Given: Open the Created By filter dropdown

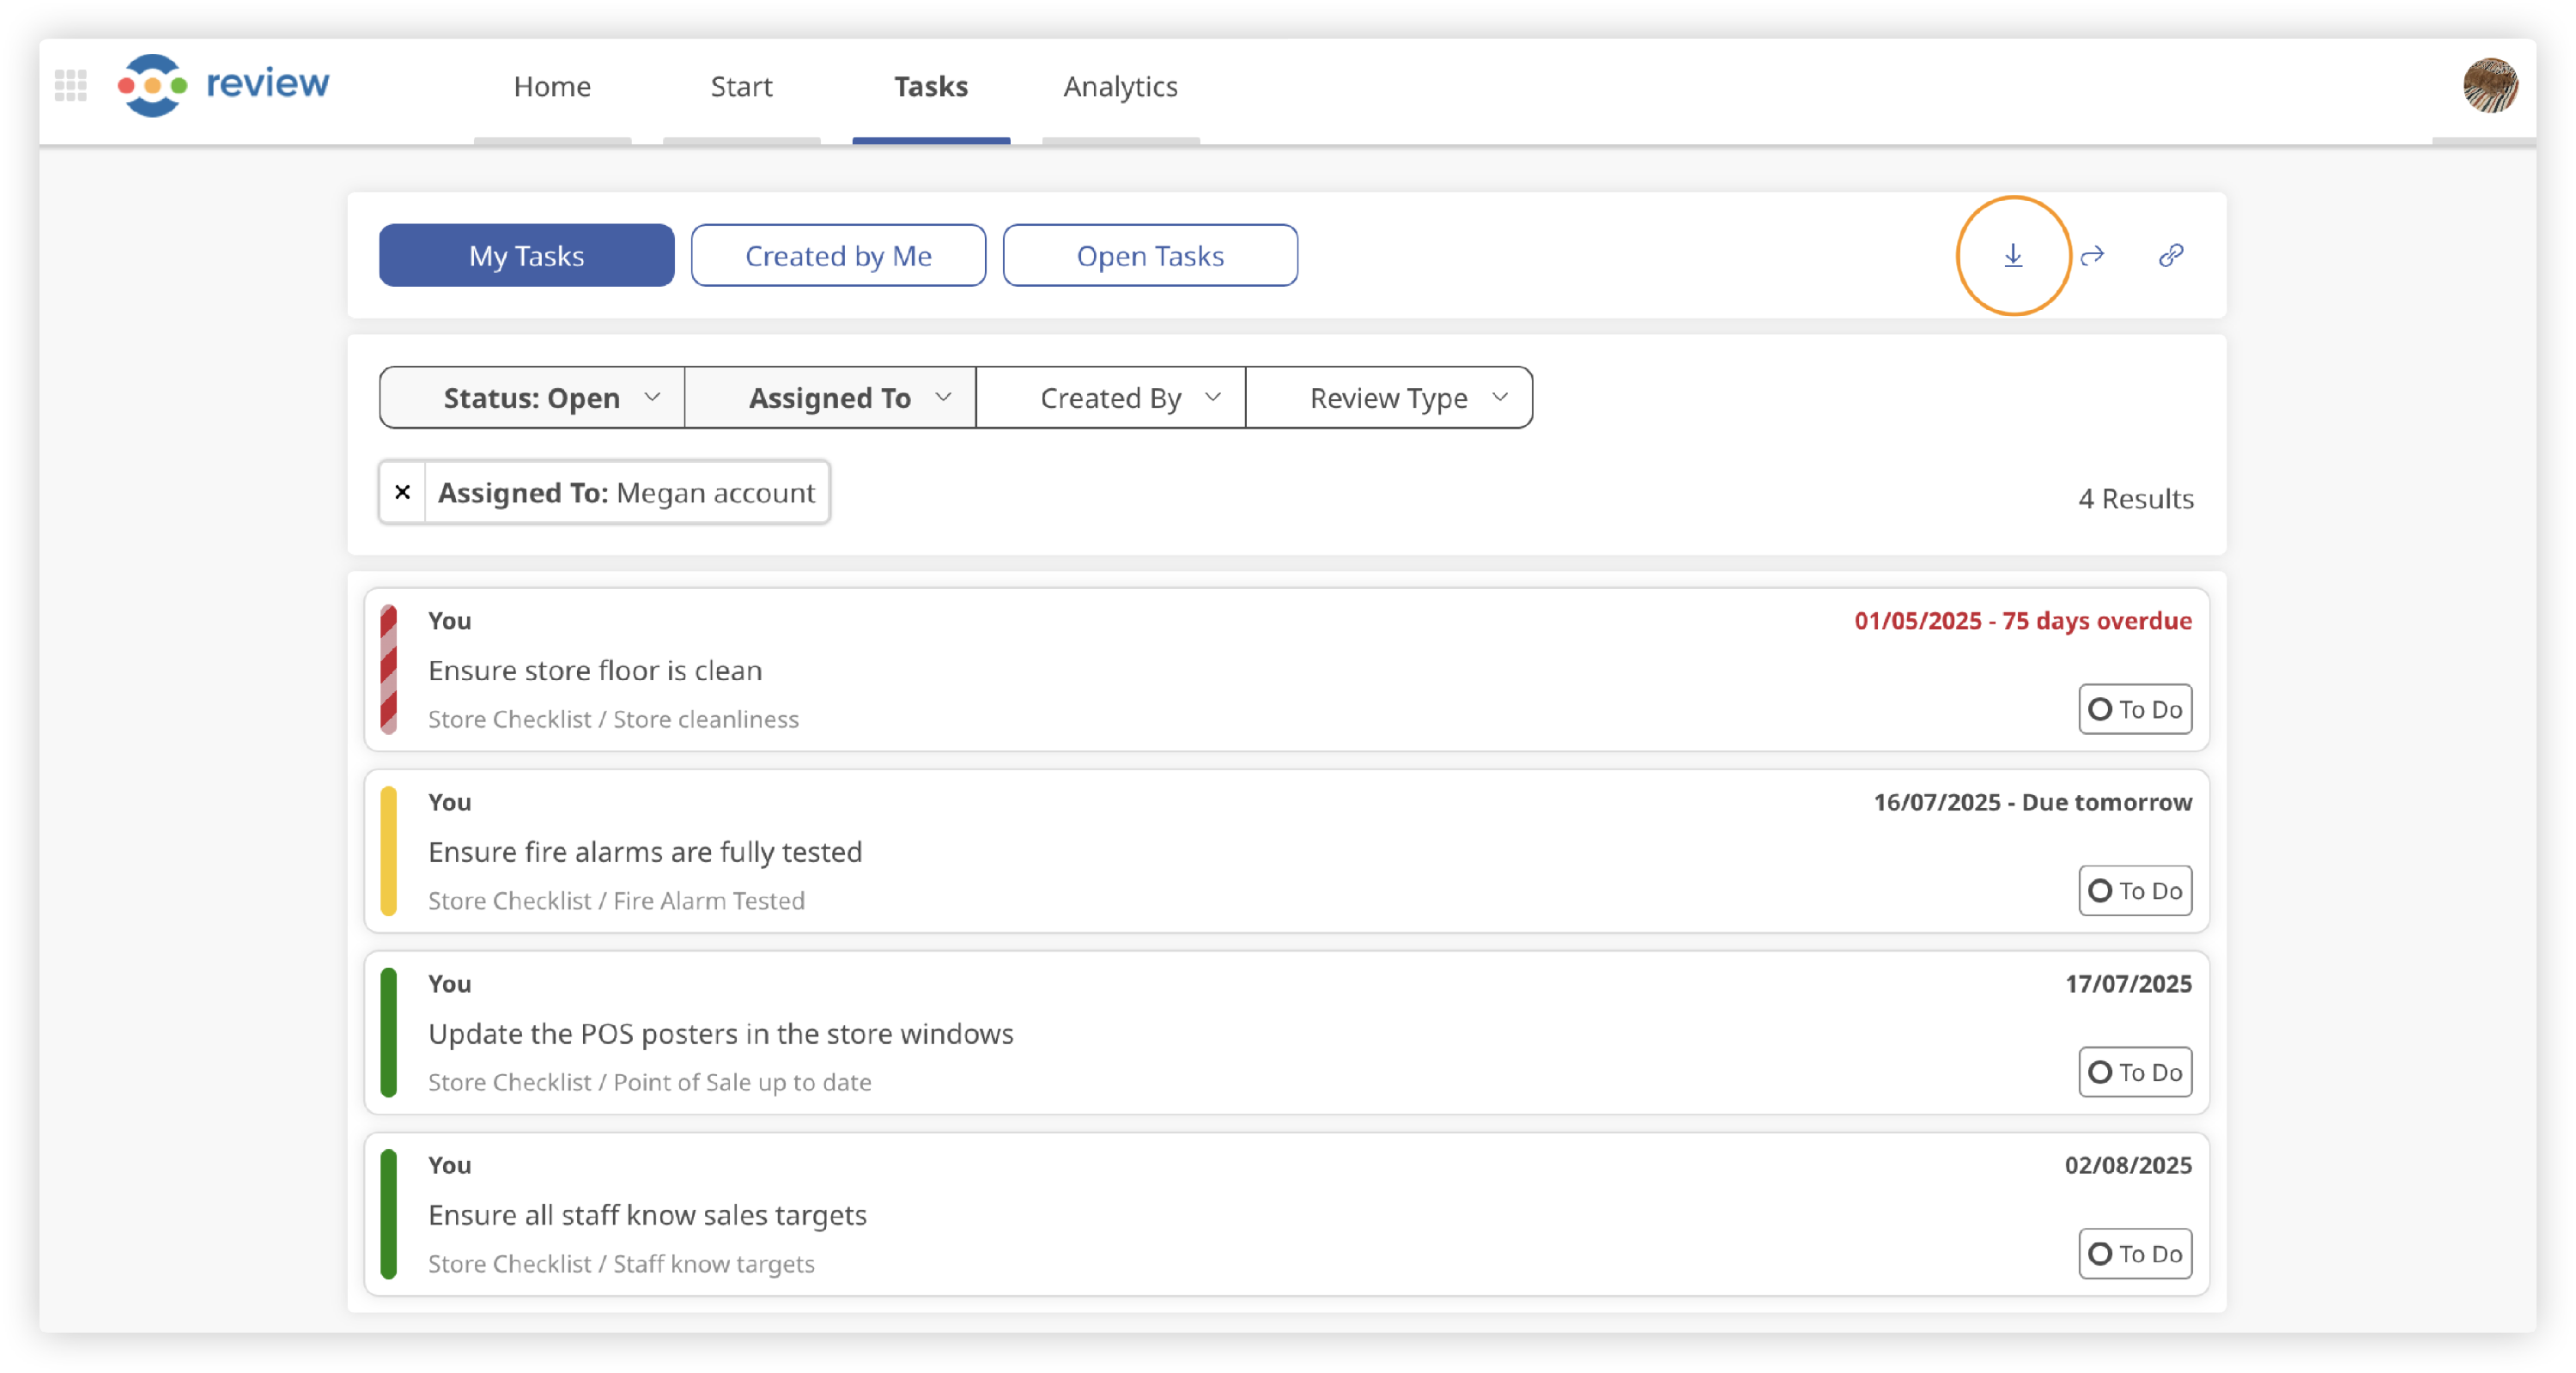Looking at the screenshot, I should point(1111,398).
